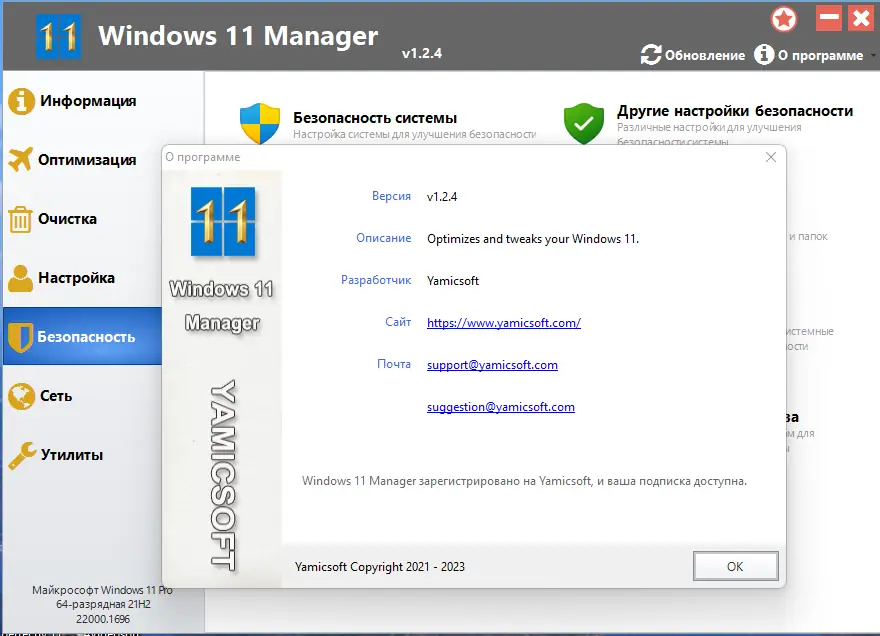Click the red star icon near window controls
This screenshot has width=880, height=636.
784,18
